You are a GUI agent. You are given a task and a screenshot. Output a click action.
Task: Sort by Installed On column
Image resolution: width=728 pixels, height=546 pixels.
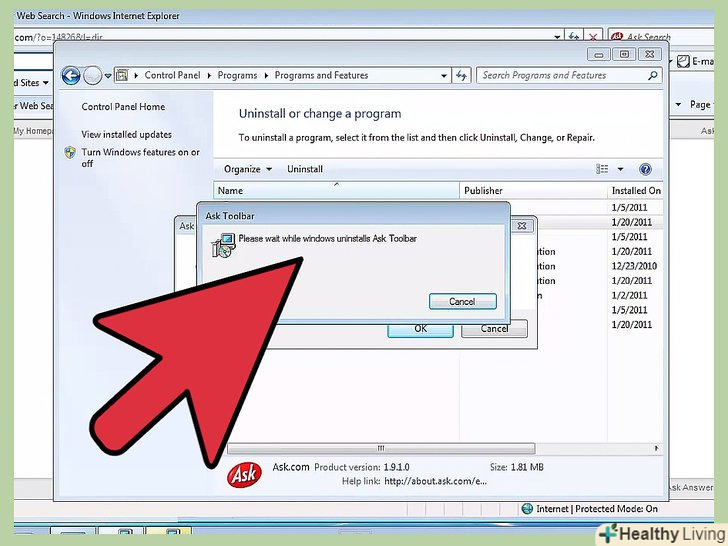pos(635,191)
